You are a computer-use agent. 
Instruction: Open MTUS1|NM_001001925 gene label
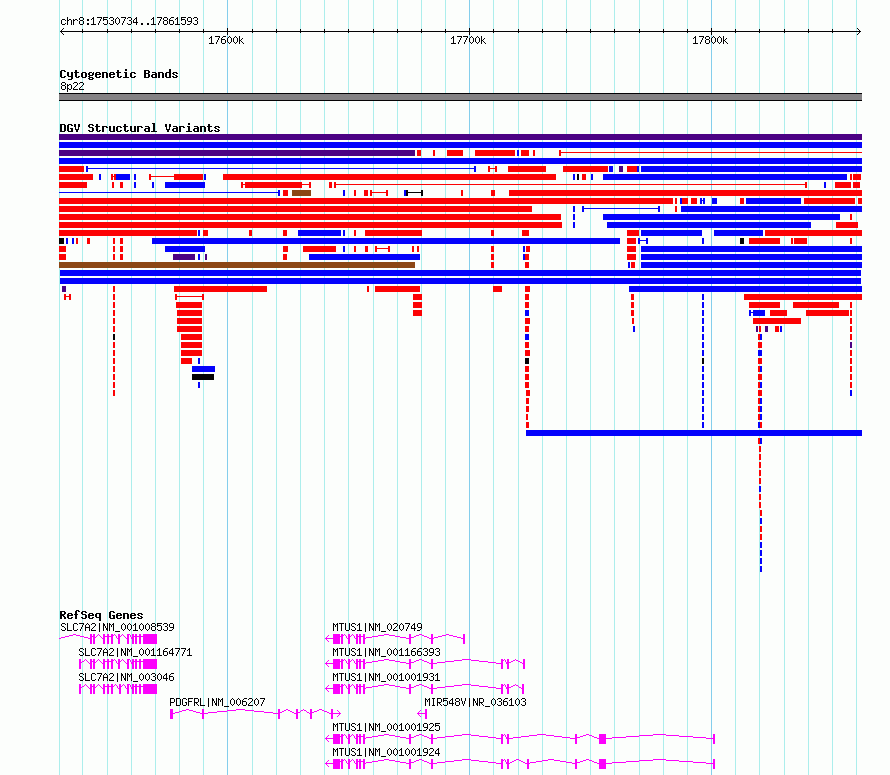(387, 727)
